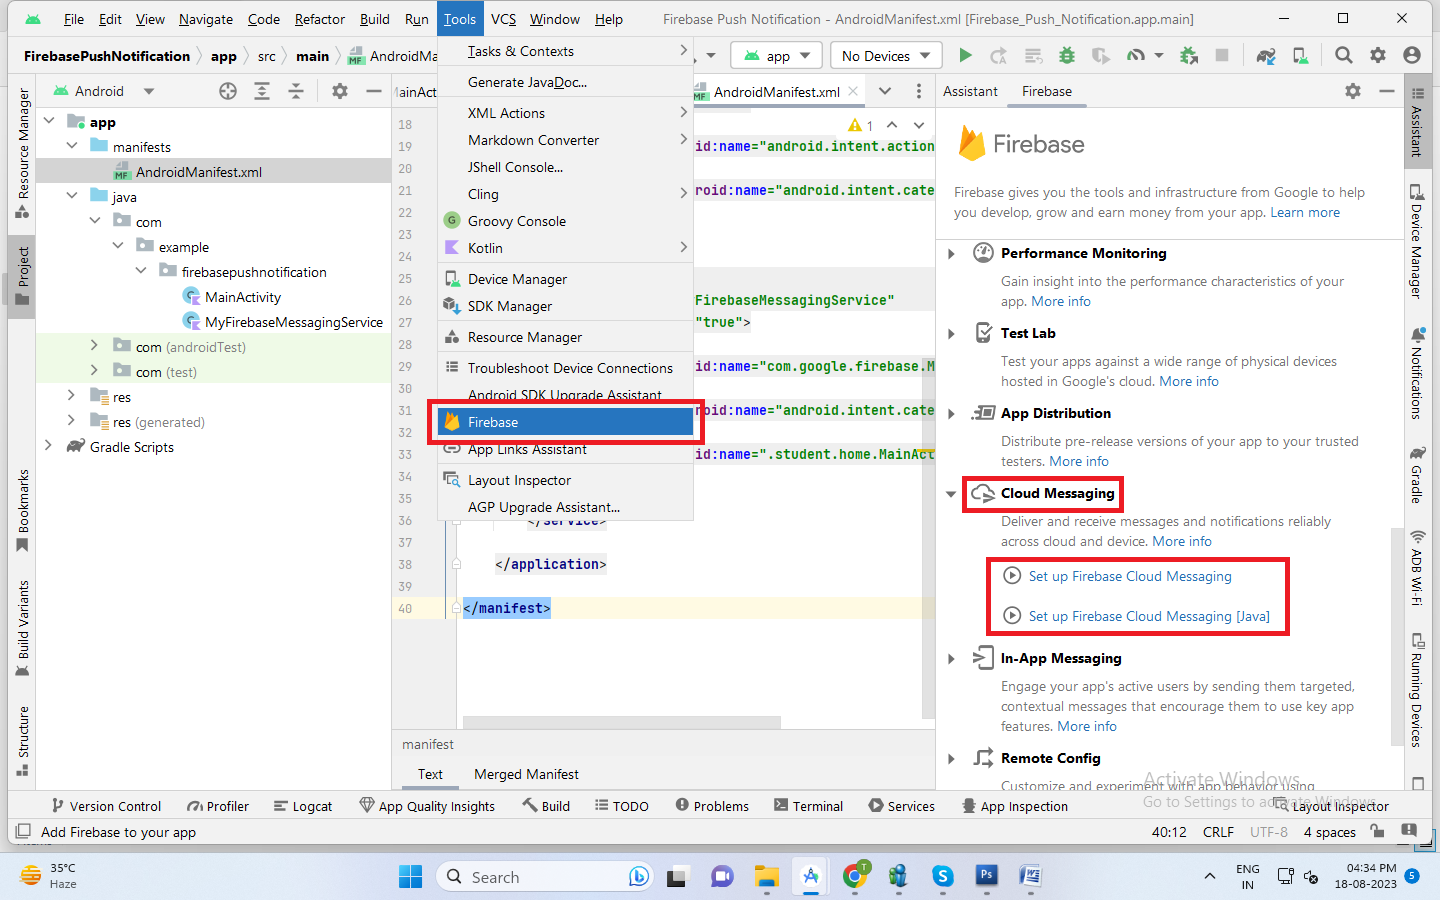The image size is (1440, 900).
Task: Click More info link under Test Lab
Action: coord(1189,381)
